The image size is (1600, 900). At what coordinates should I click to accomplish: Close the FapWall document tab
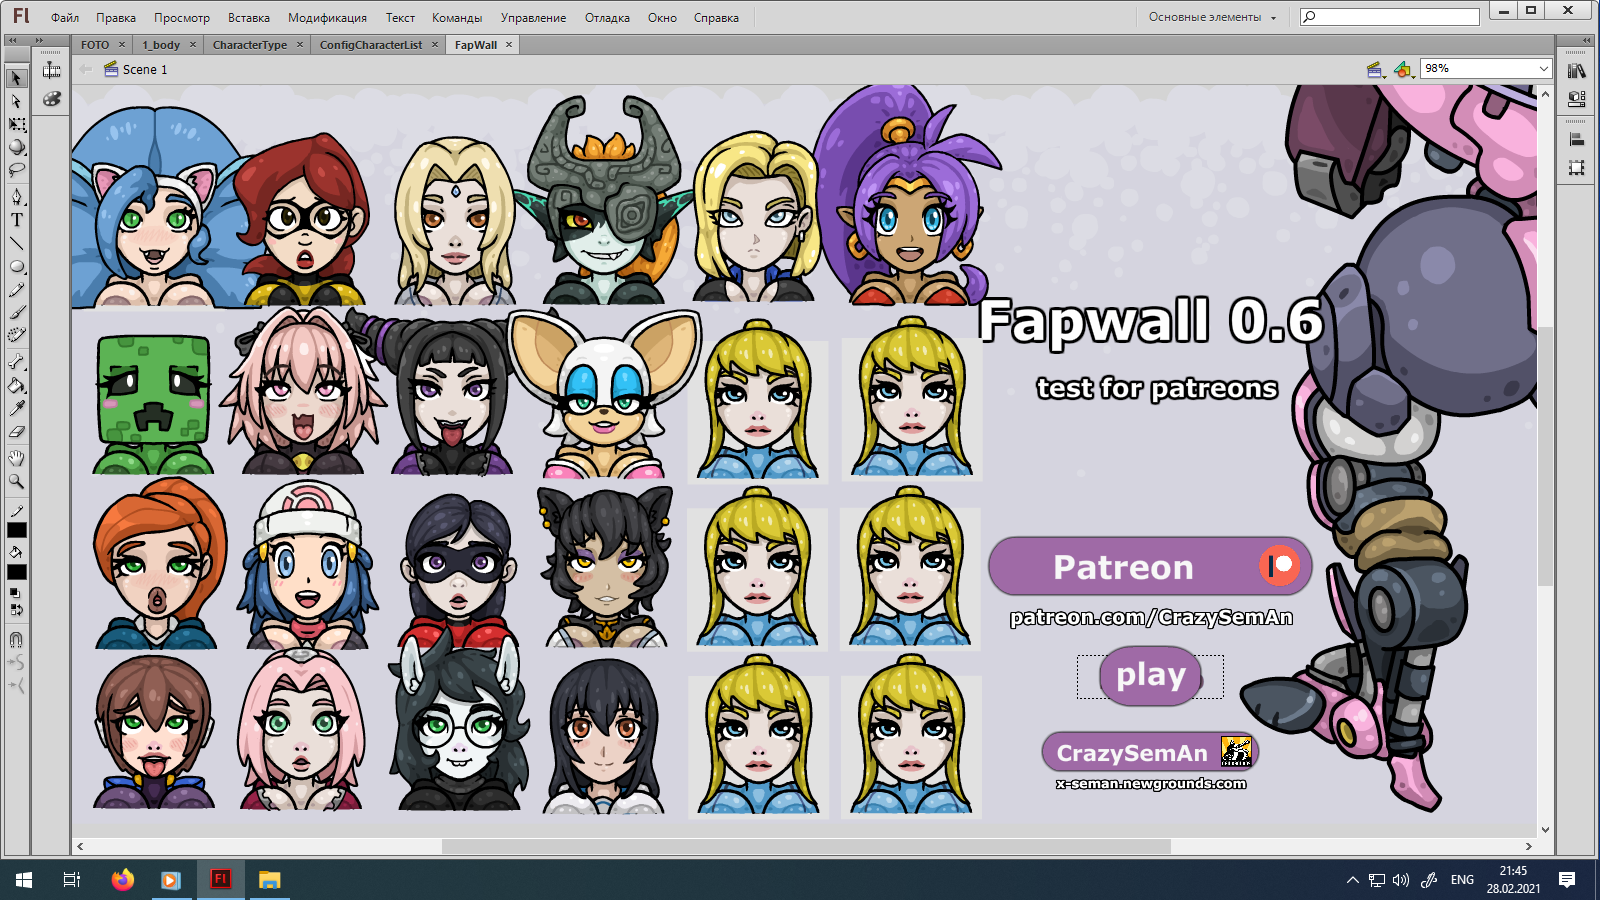tap(509, 44)
